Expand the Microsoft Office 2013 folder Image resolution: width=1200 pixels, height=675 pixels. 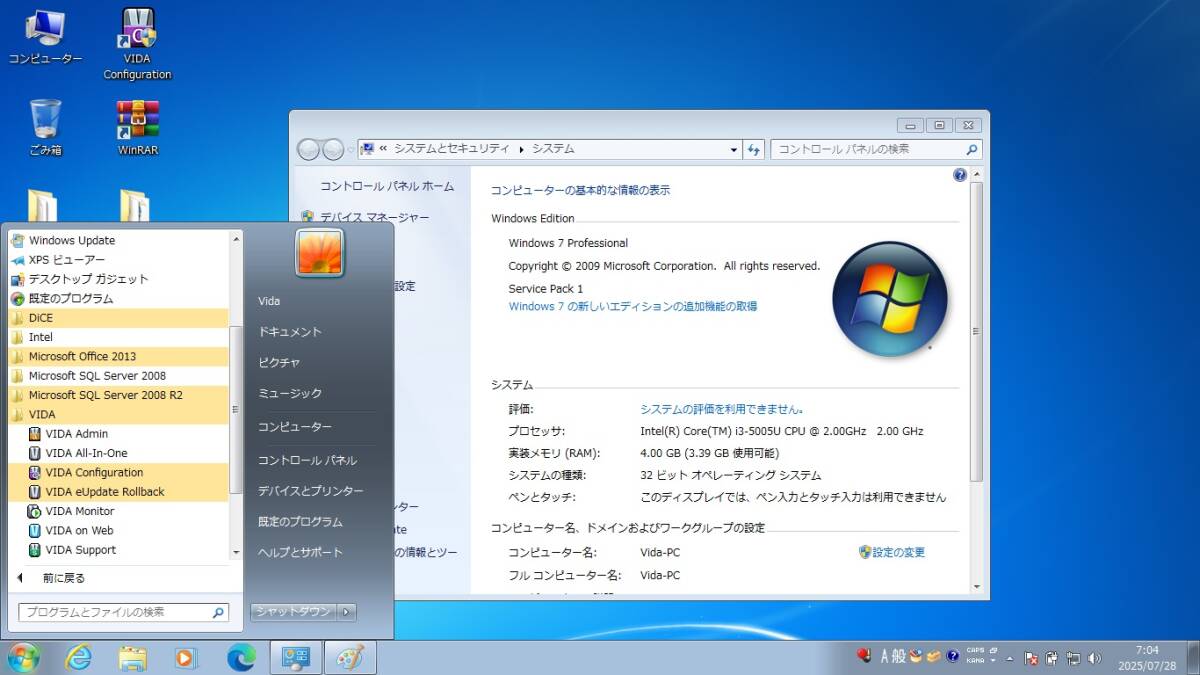[119, 356]
